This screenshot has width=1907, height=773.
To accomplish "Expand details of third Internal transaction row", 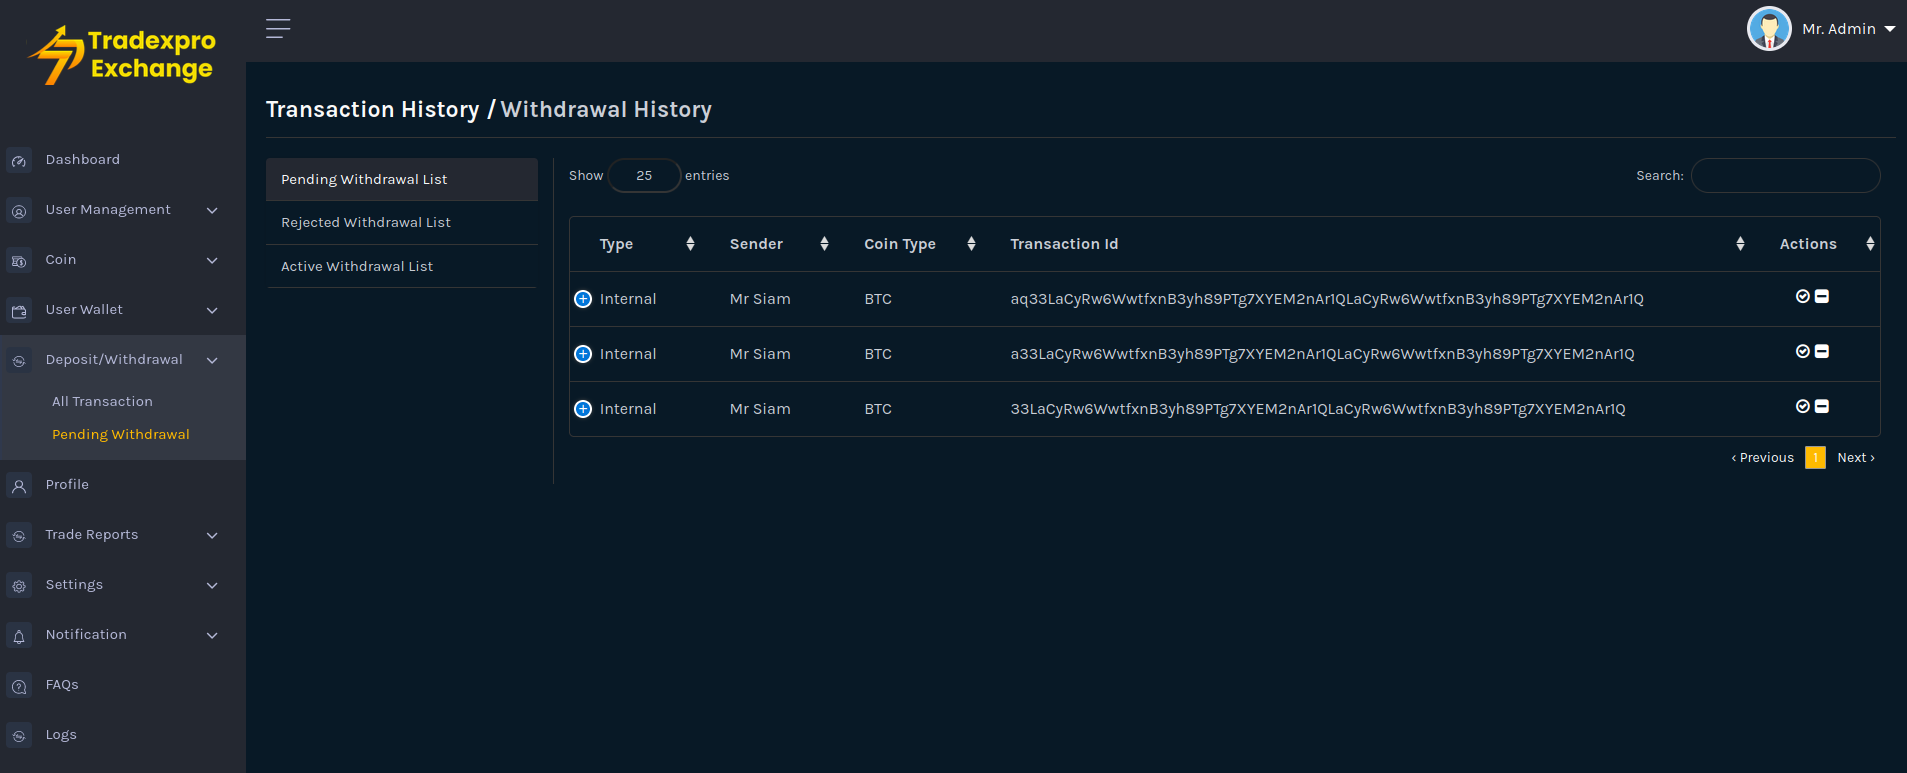I will 583,409.
